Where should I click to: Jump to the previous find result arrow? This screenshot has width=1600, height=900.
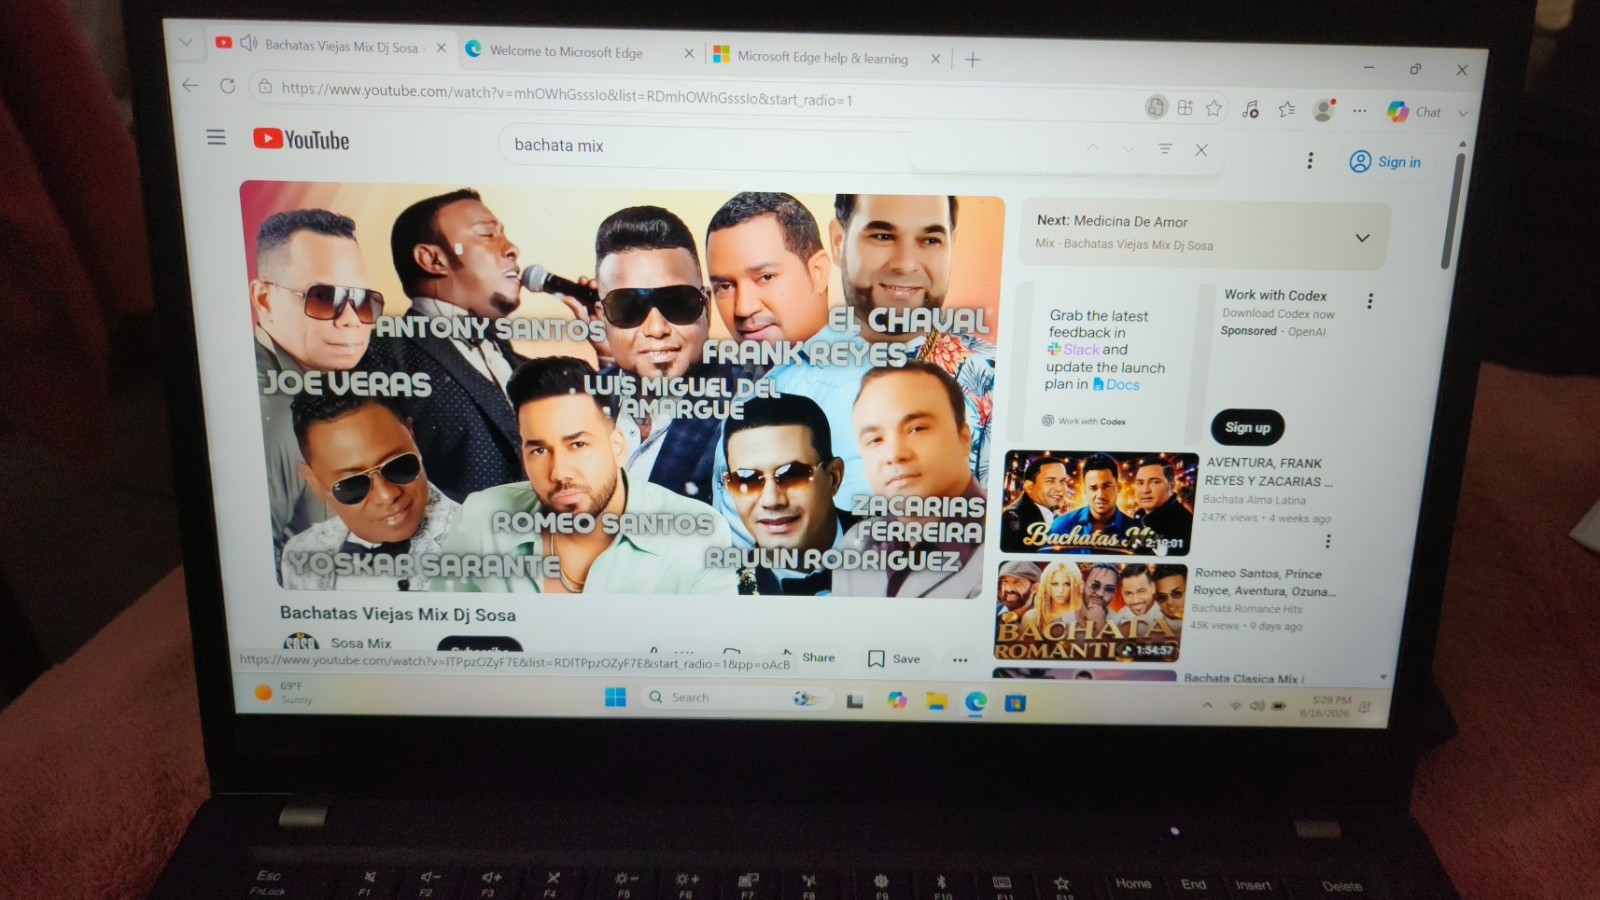(x=1092, y=148)
